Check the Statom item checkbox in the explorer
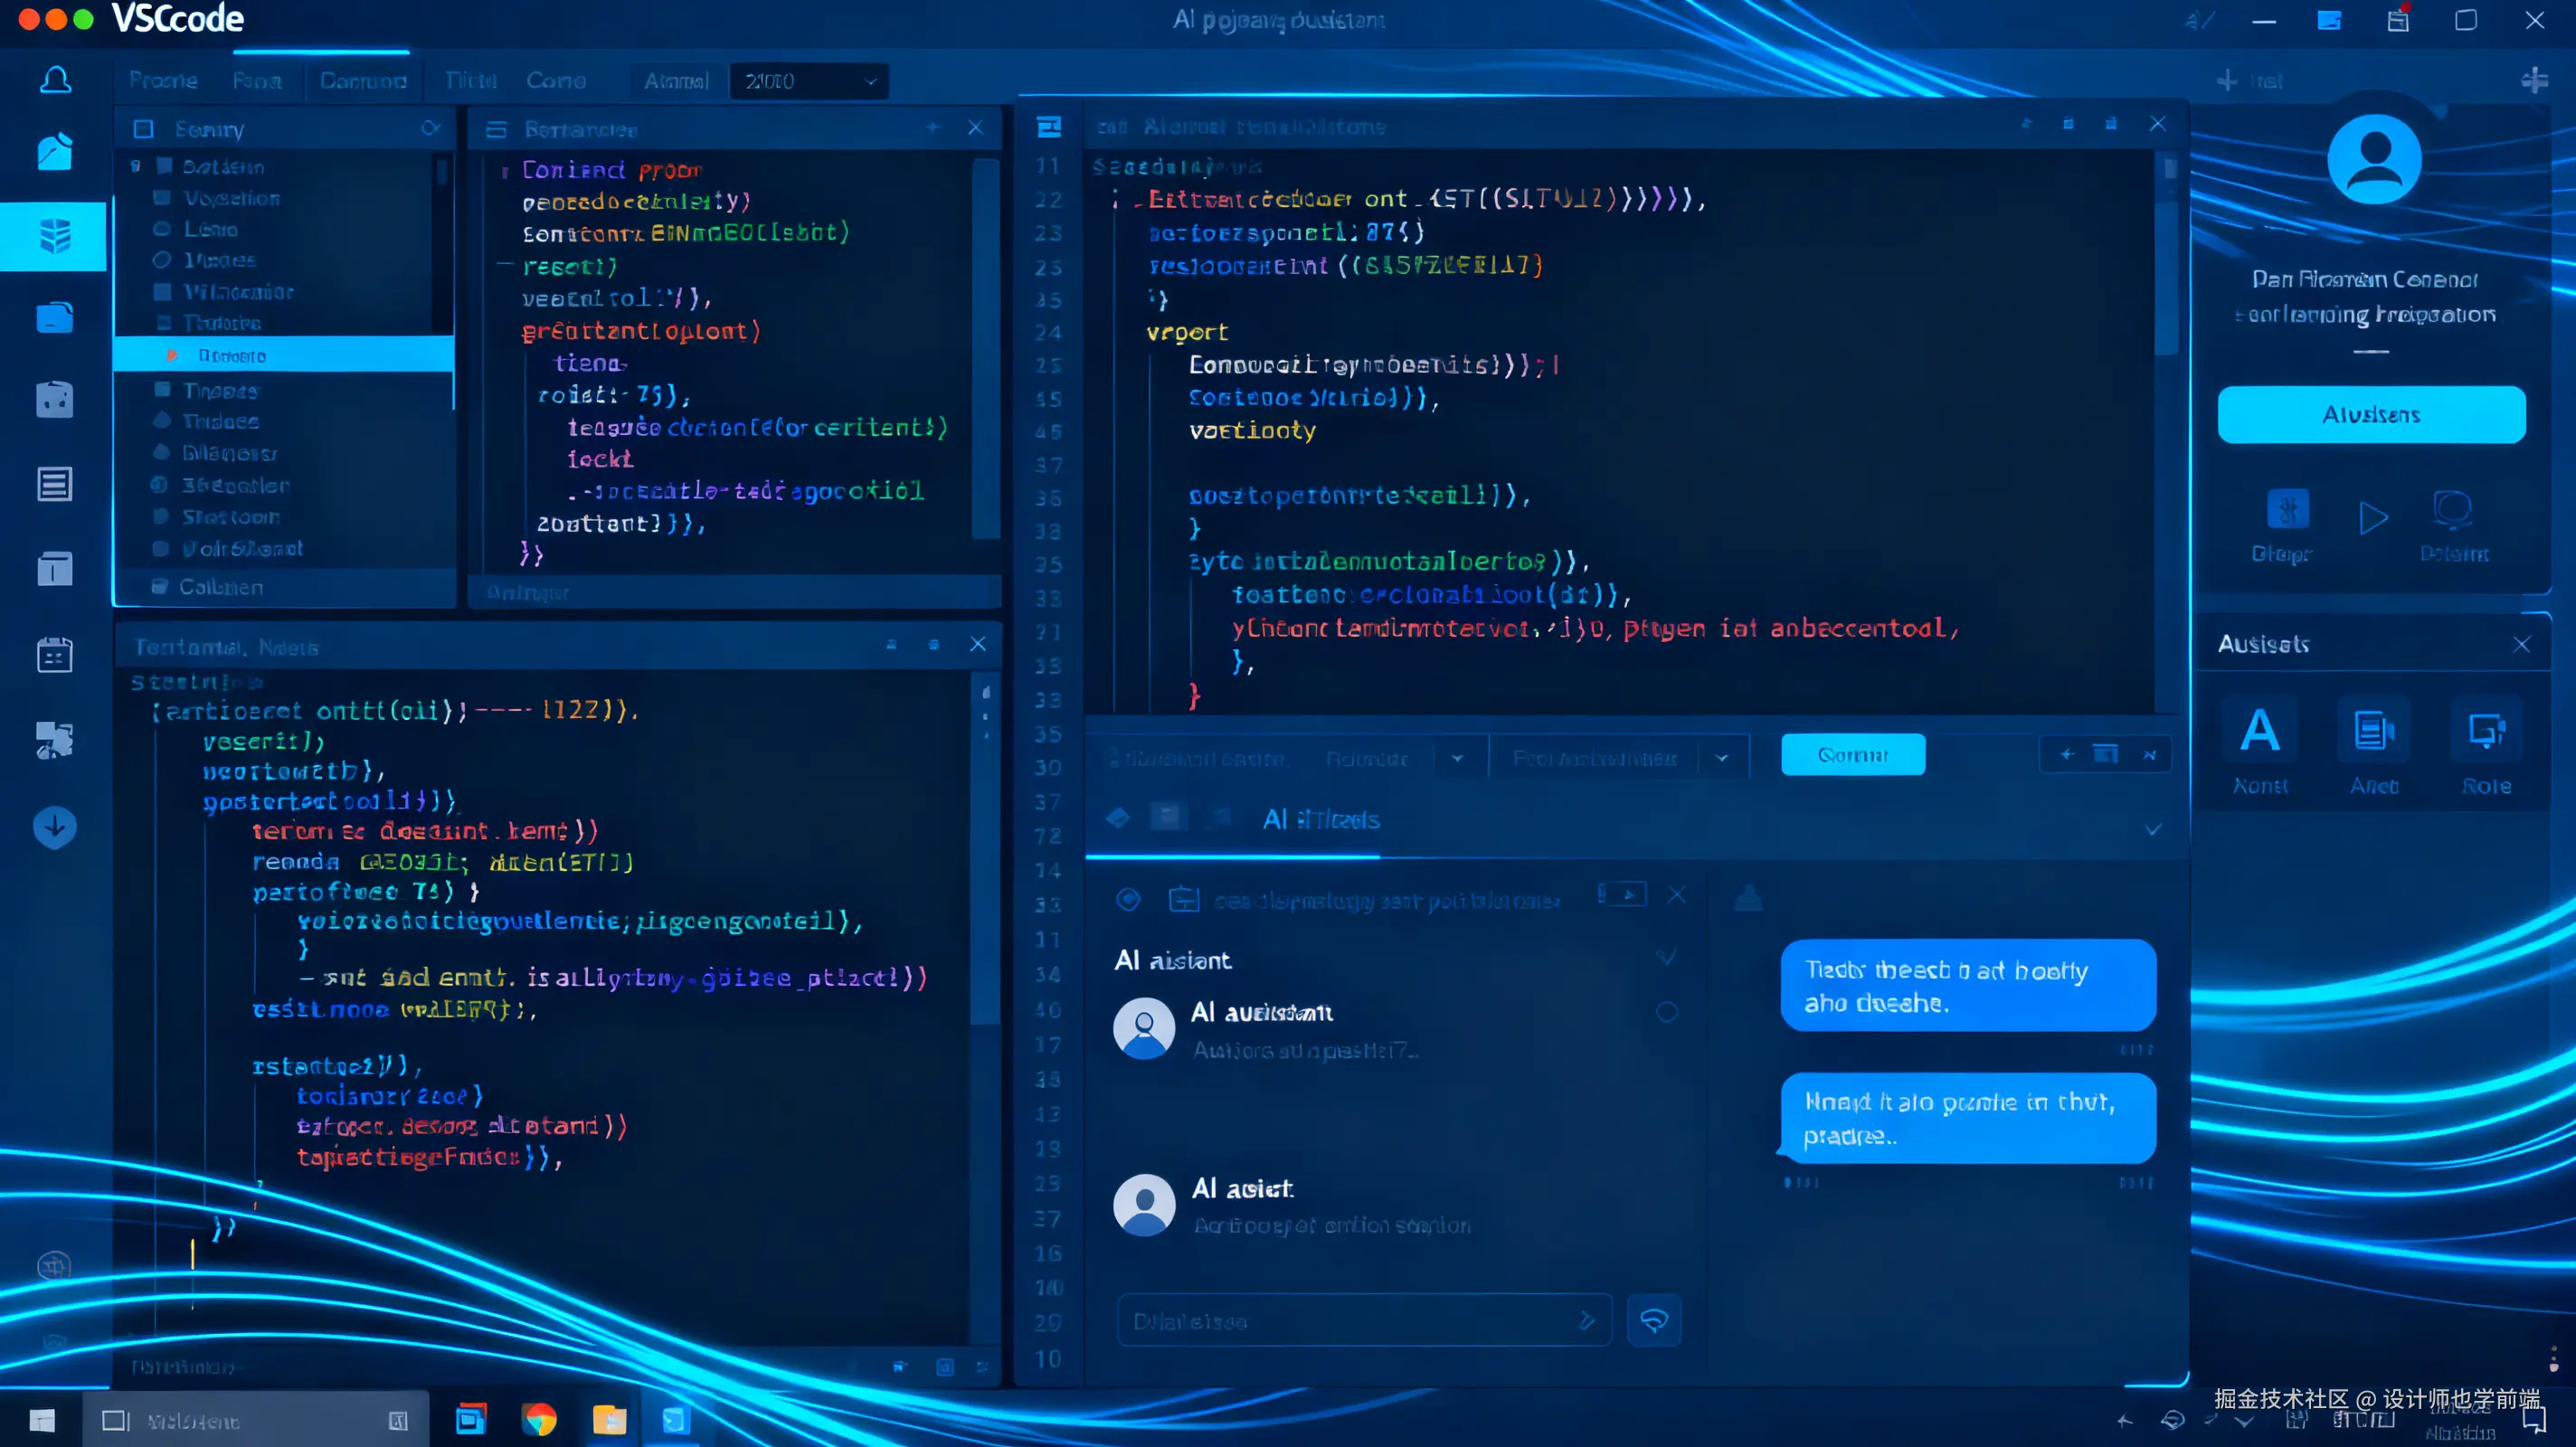Screen dimensions: 2576x1447 tap(161, 517)
